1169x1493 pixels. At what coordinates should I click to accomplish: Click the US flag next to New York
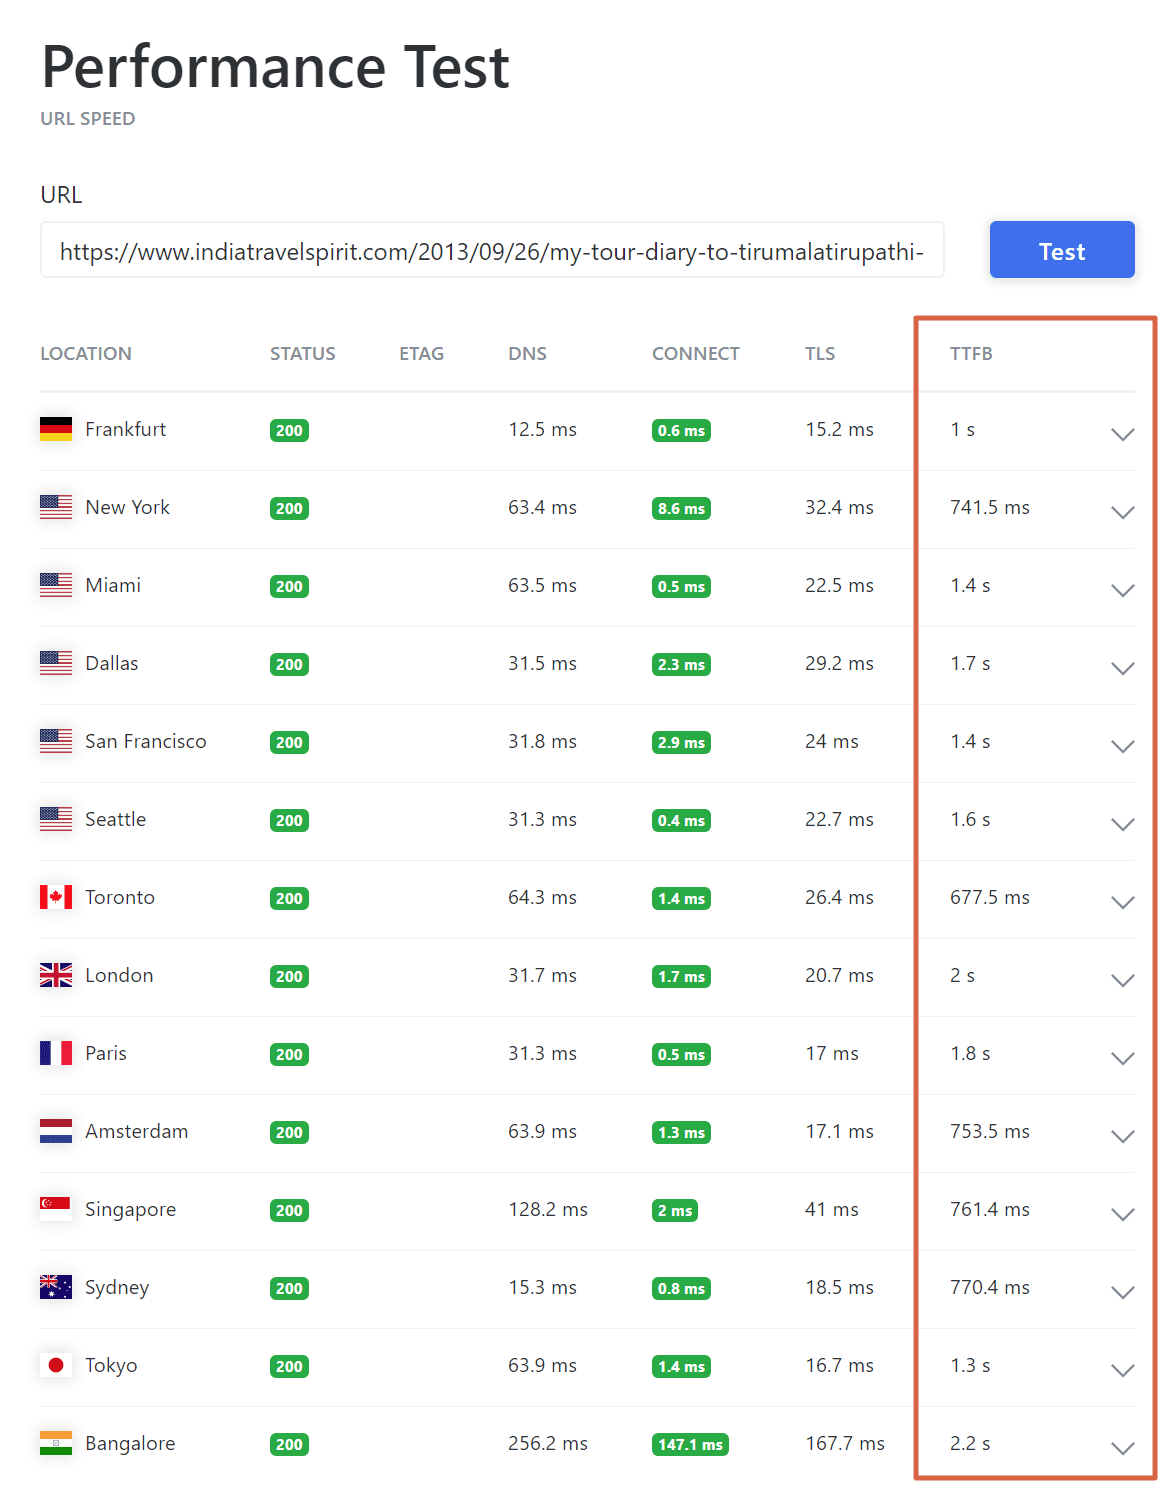(56, 507)
